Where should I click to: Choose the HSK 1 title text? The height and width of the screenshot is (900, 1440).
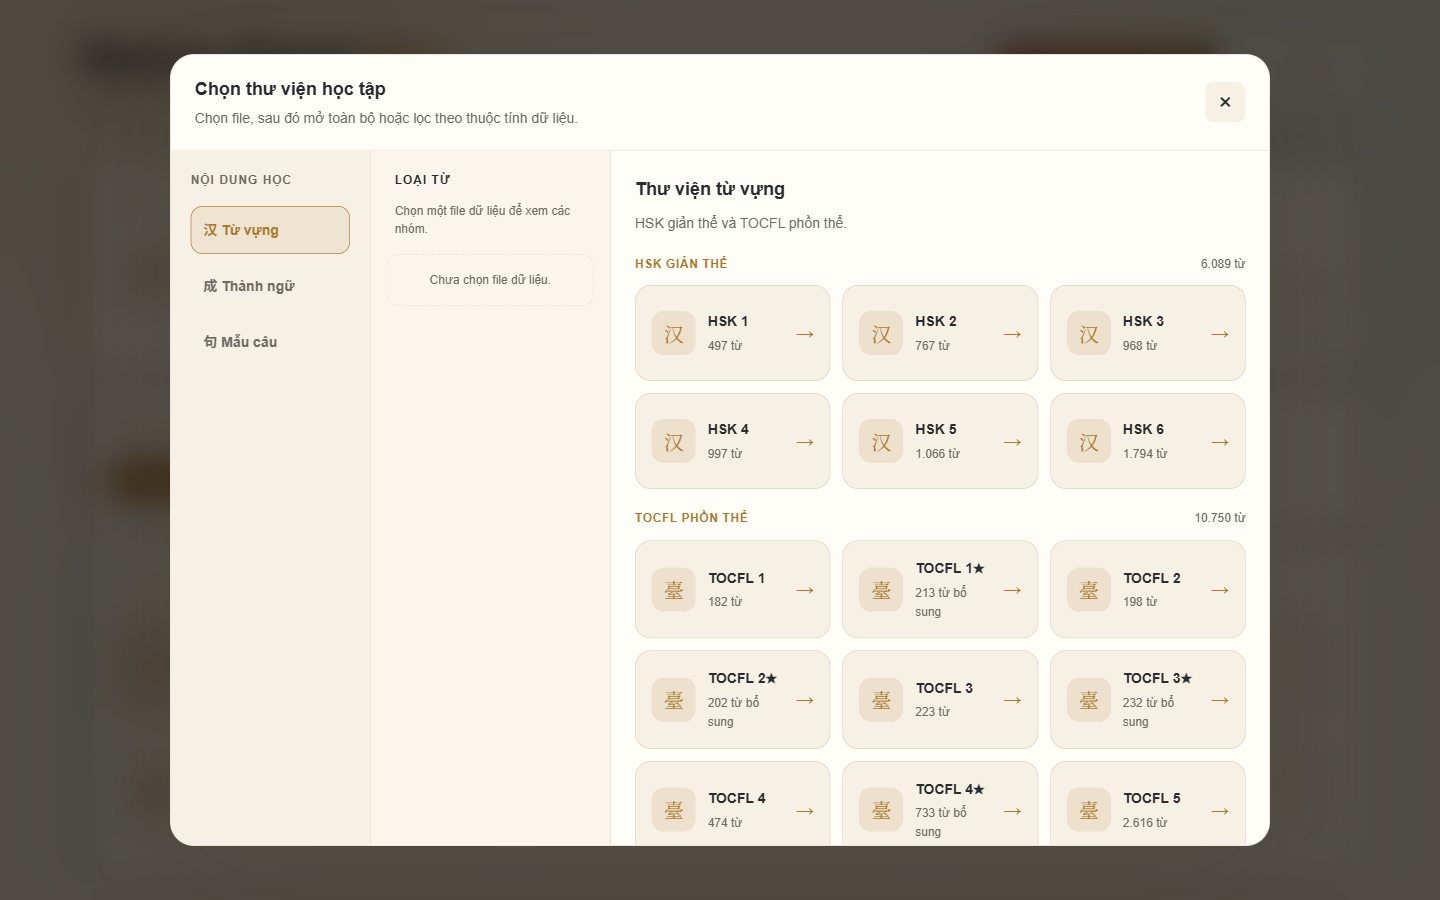(728, 321)
